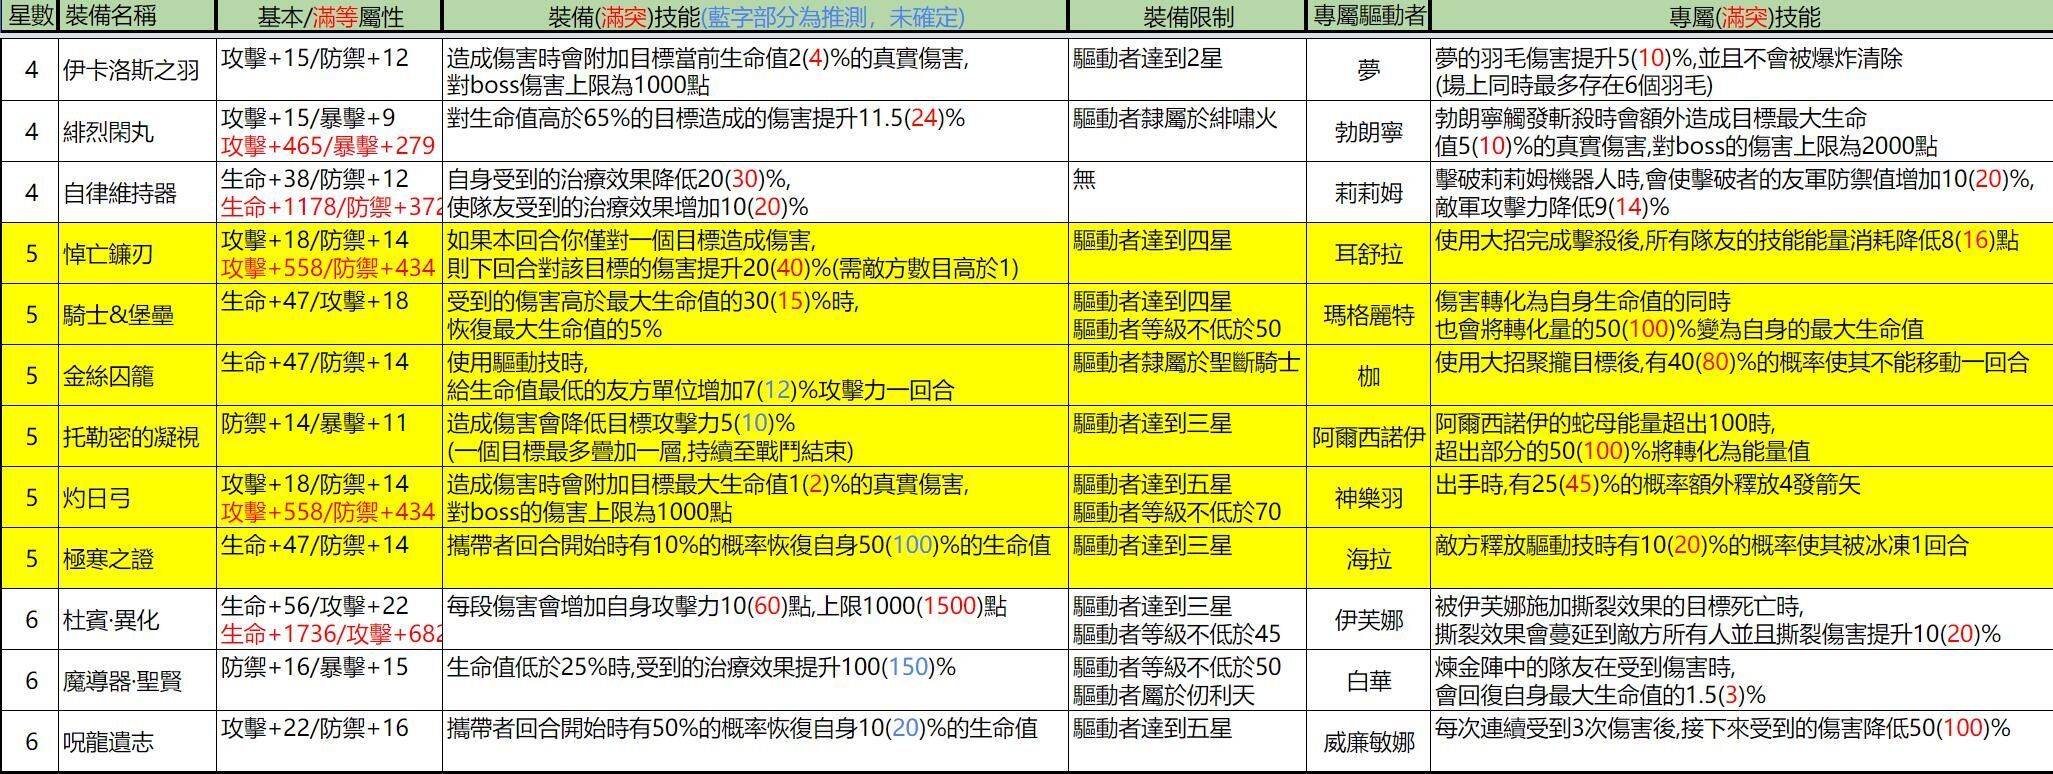Click the 悼亡鐮刃 cell
Screen dimensions: 2053x774
click(137, 253)
